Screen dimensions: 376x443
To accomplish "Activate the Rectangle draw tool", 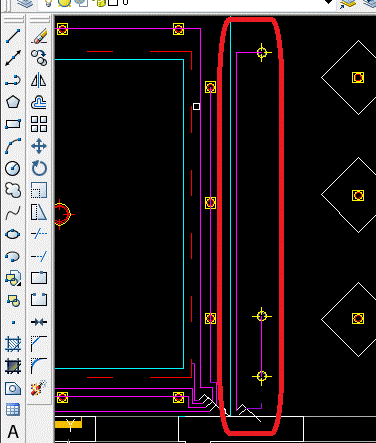I will click(x=13, y=124).
